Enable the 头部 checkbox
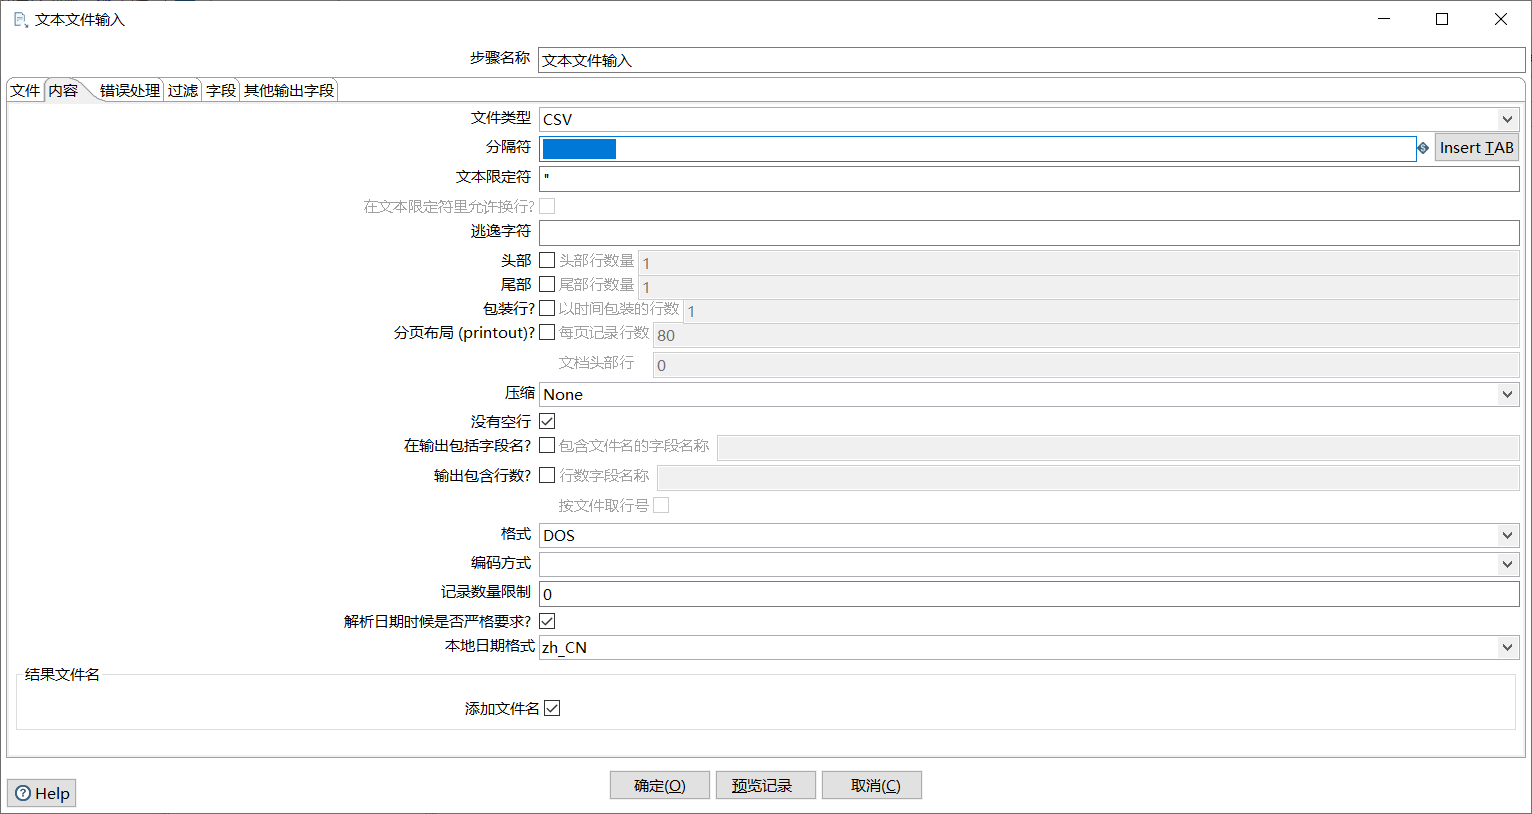Screen dimensions: 1532x814 point(547,260)
